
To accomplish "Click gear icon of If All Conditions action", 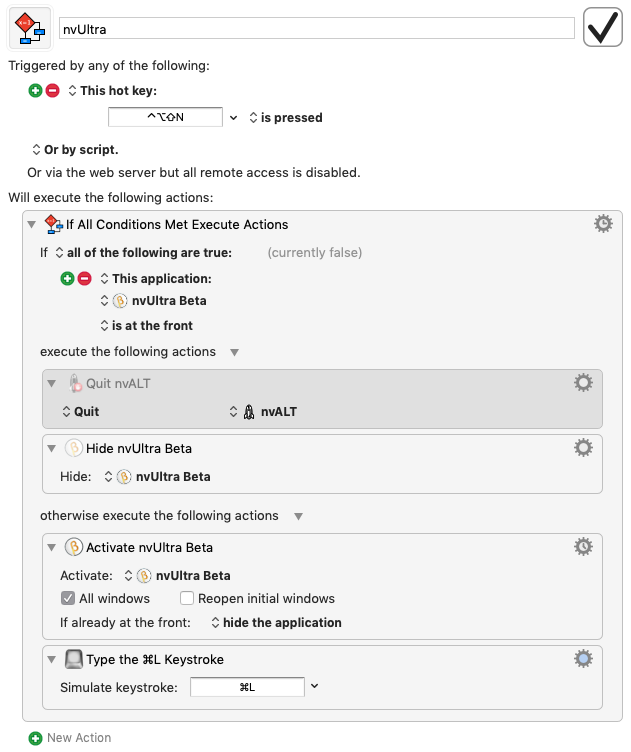I will [x=603, y=224].
